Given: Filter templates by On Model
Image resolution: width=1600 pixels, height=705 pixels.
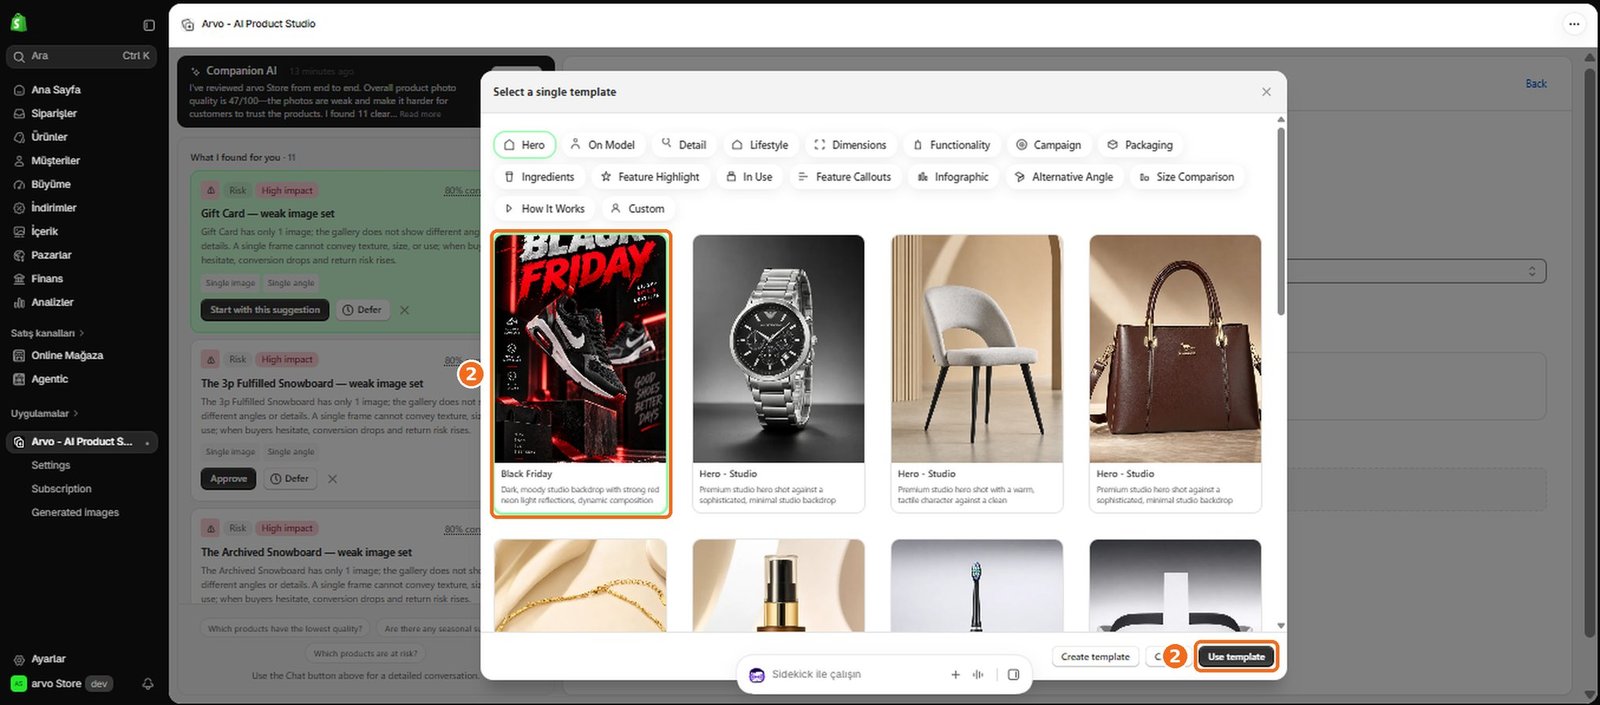Looking at the screenshot, I should (602, 145).
